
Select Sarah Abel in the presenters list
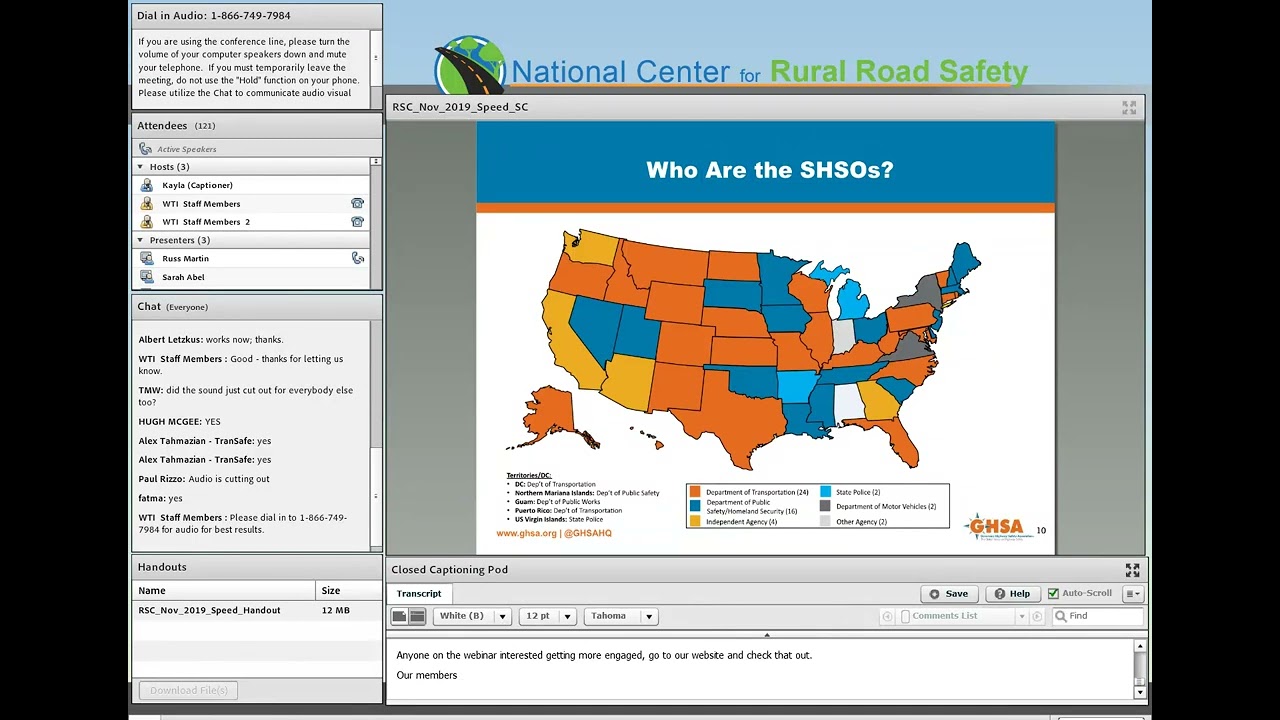pos(251,277)
